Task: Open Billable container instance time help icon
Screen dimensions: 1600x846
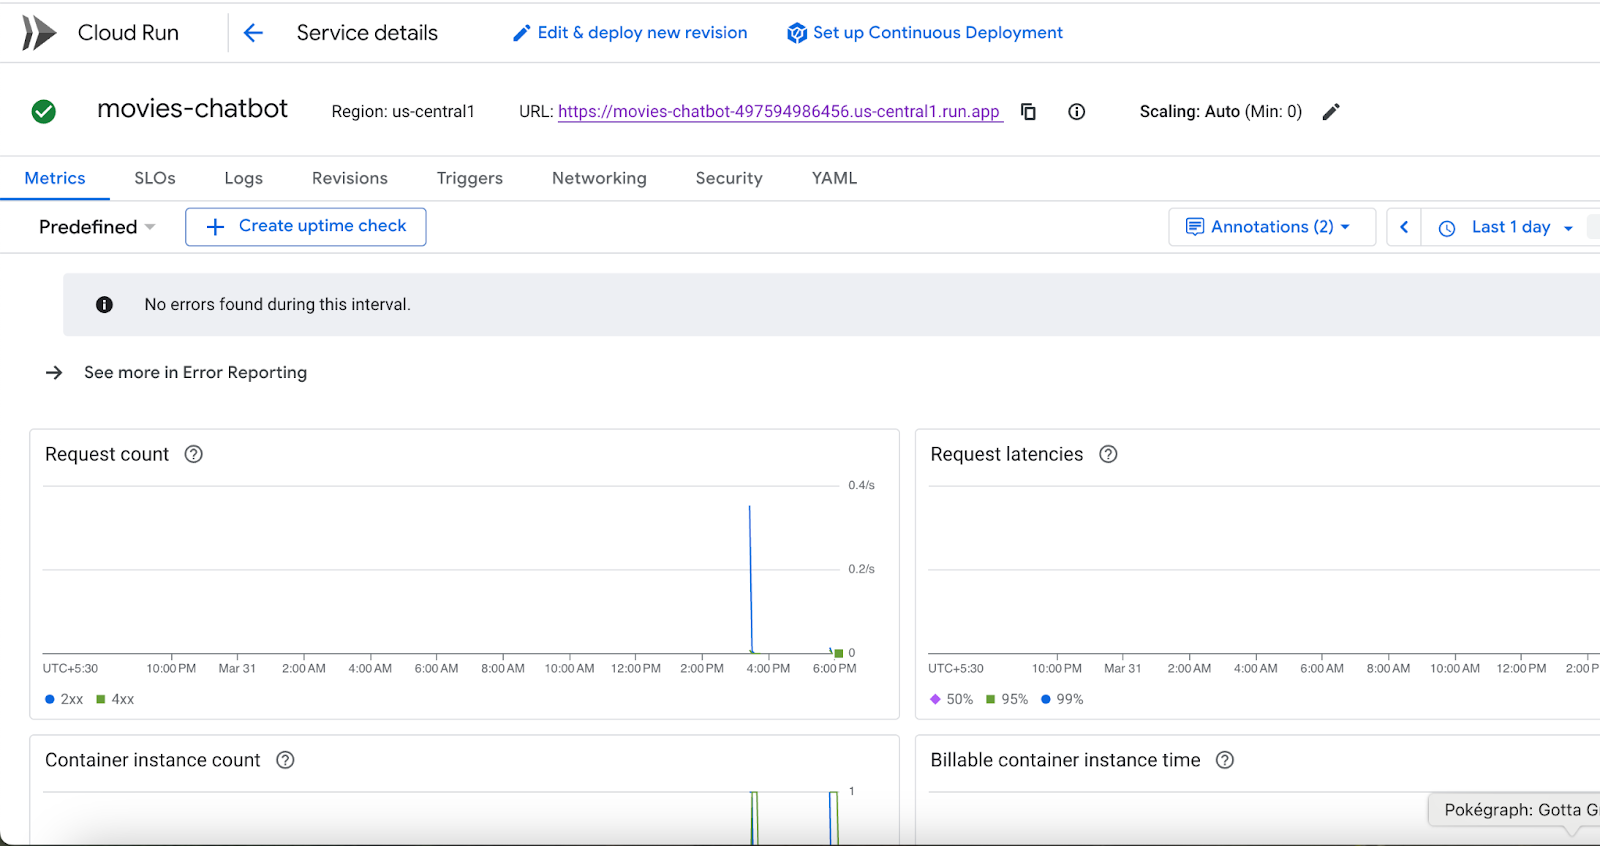Action: click(x=1224, y=760)
